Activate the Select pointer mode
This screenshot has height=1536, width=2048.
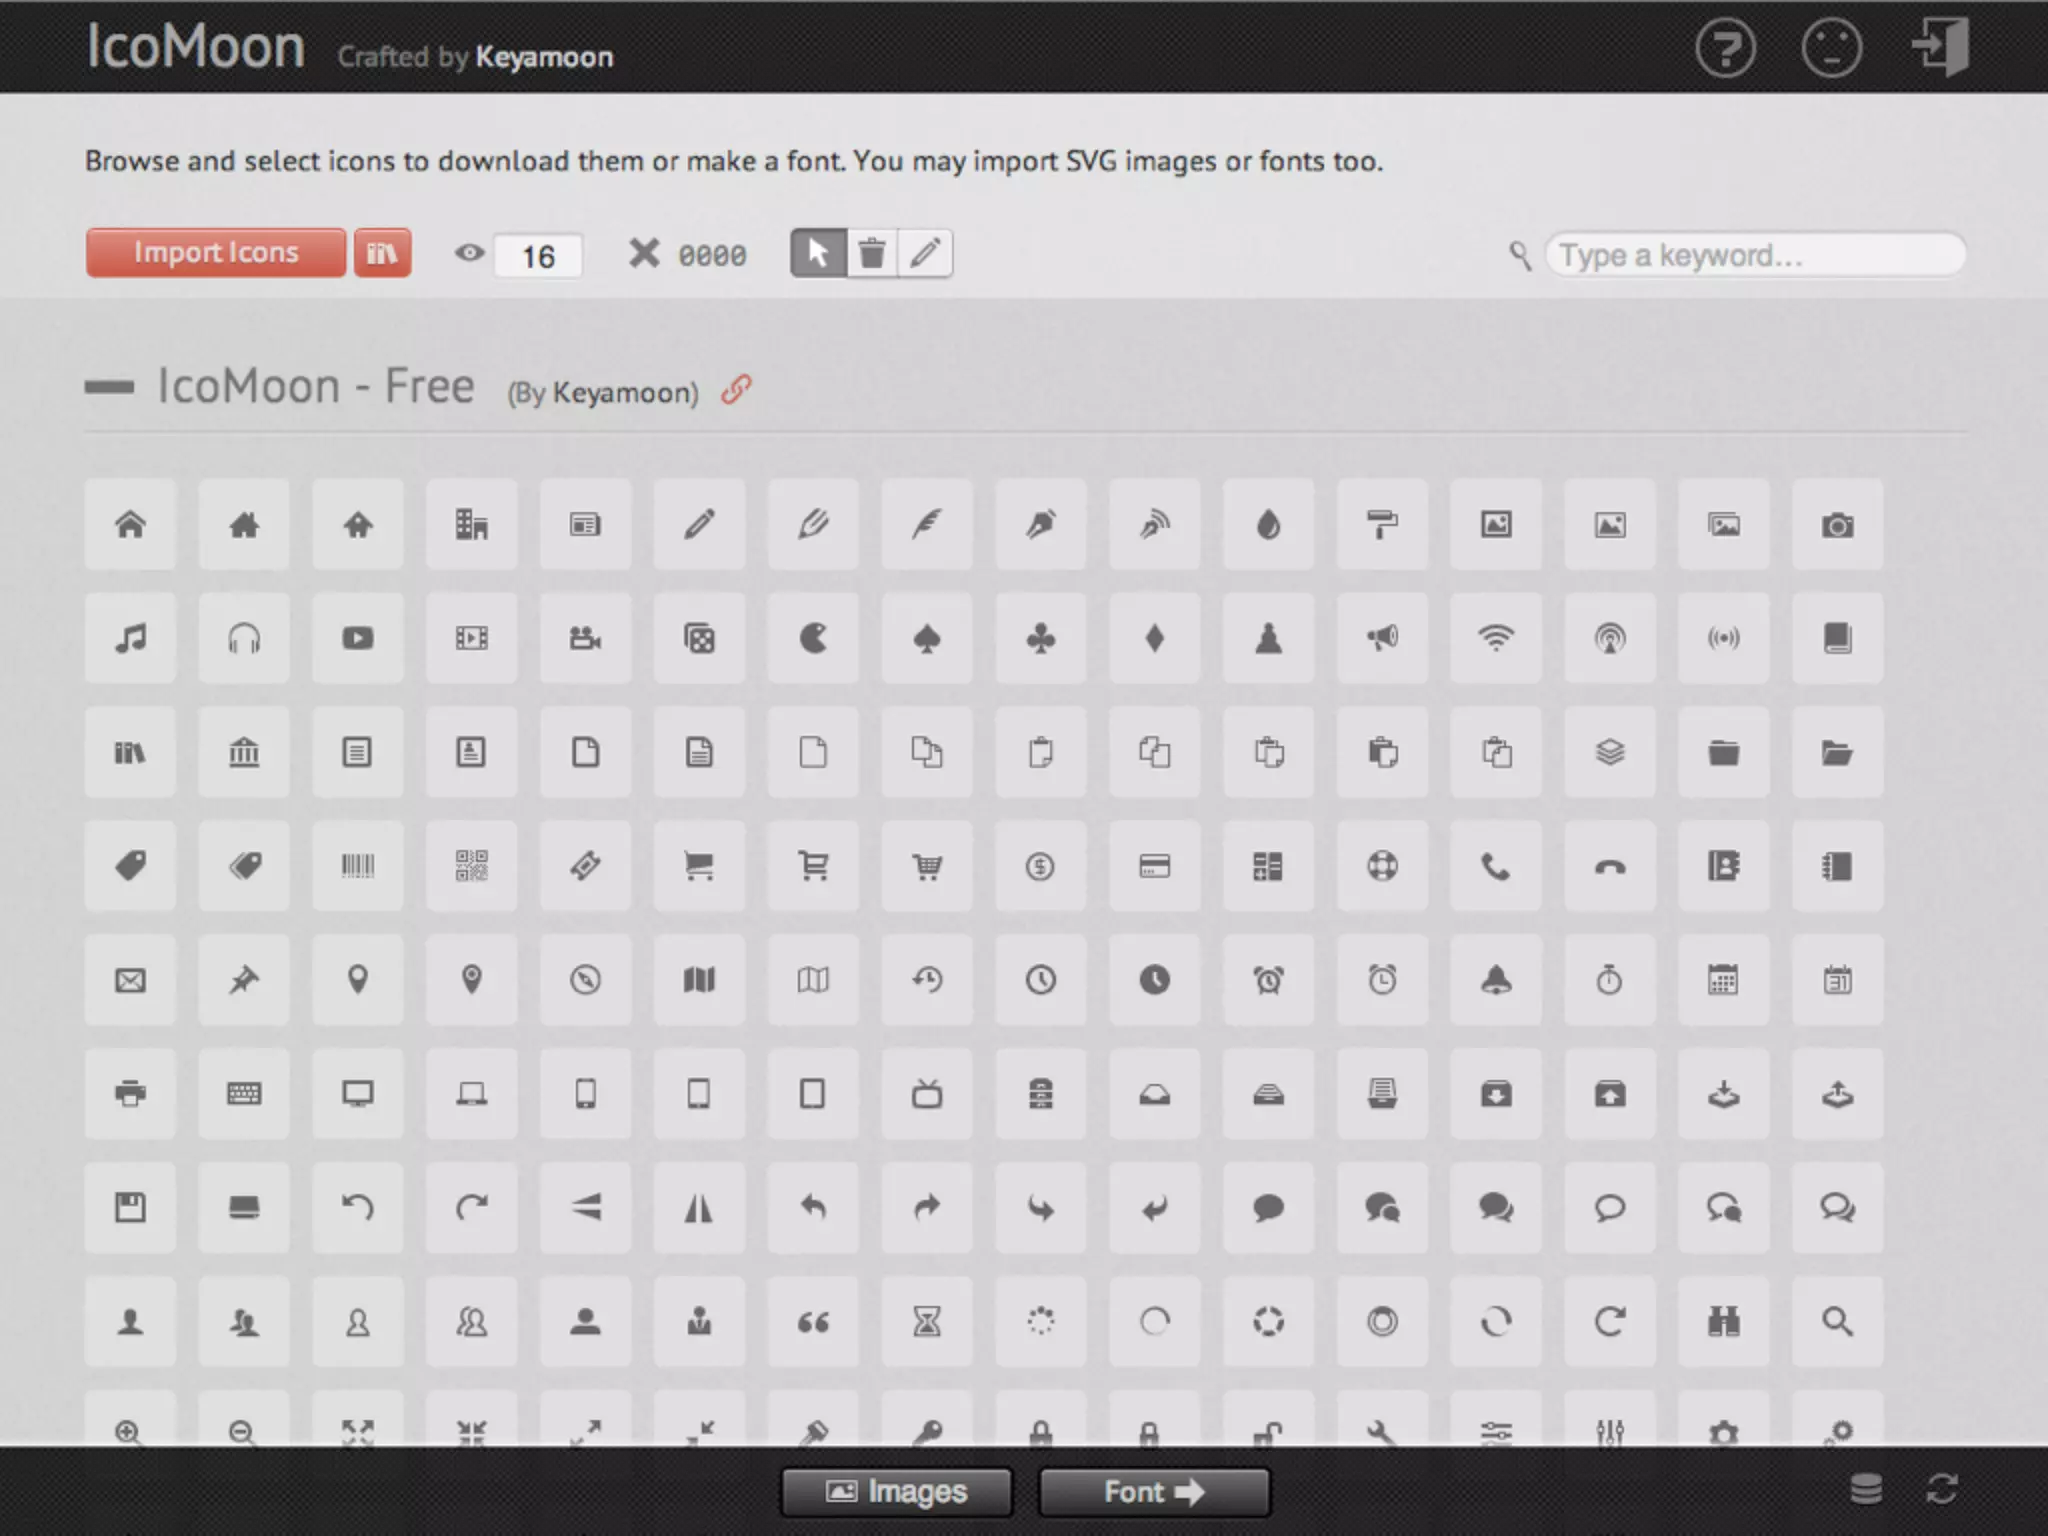818,254
